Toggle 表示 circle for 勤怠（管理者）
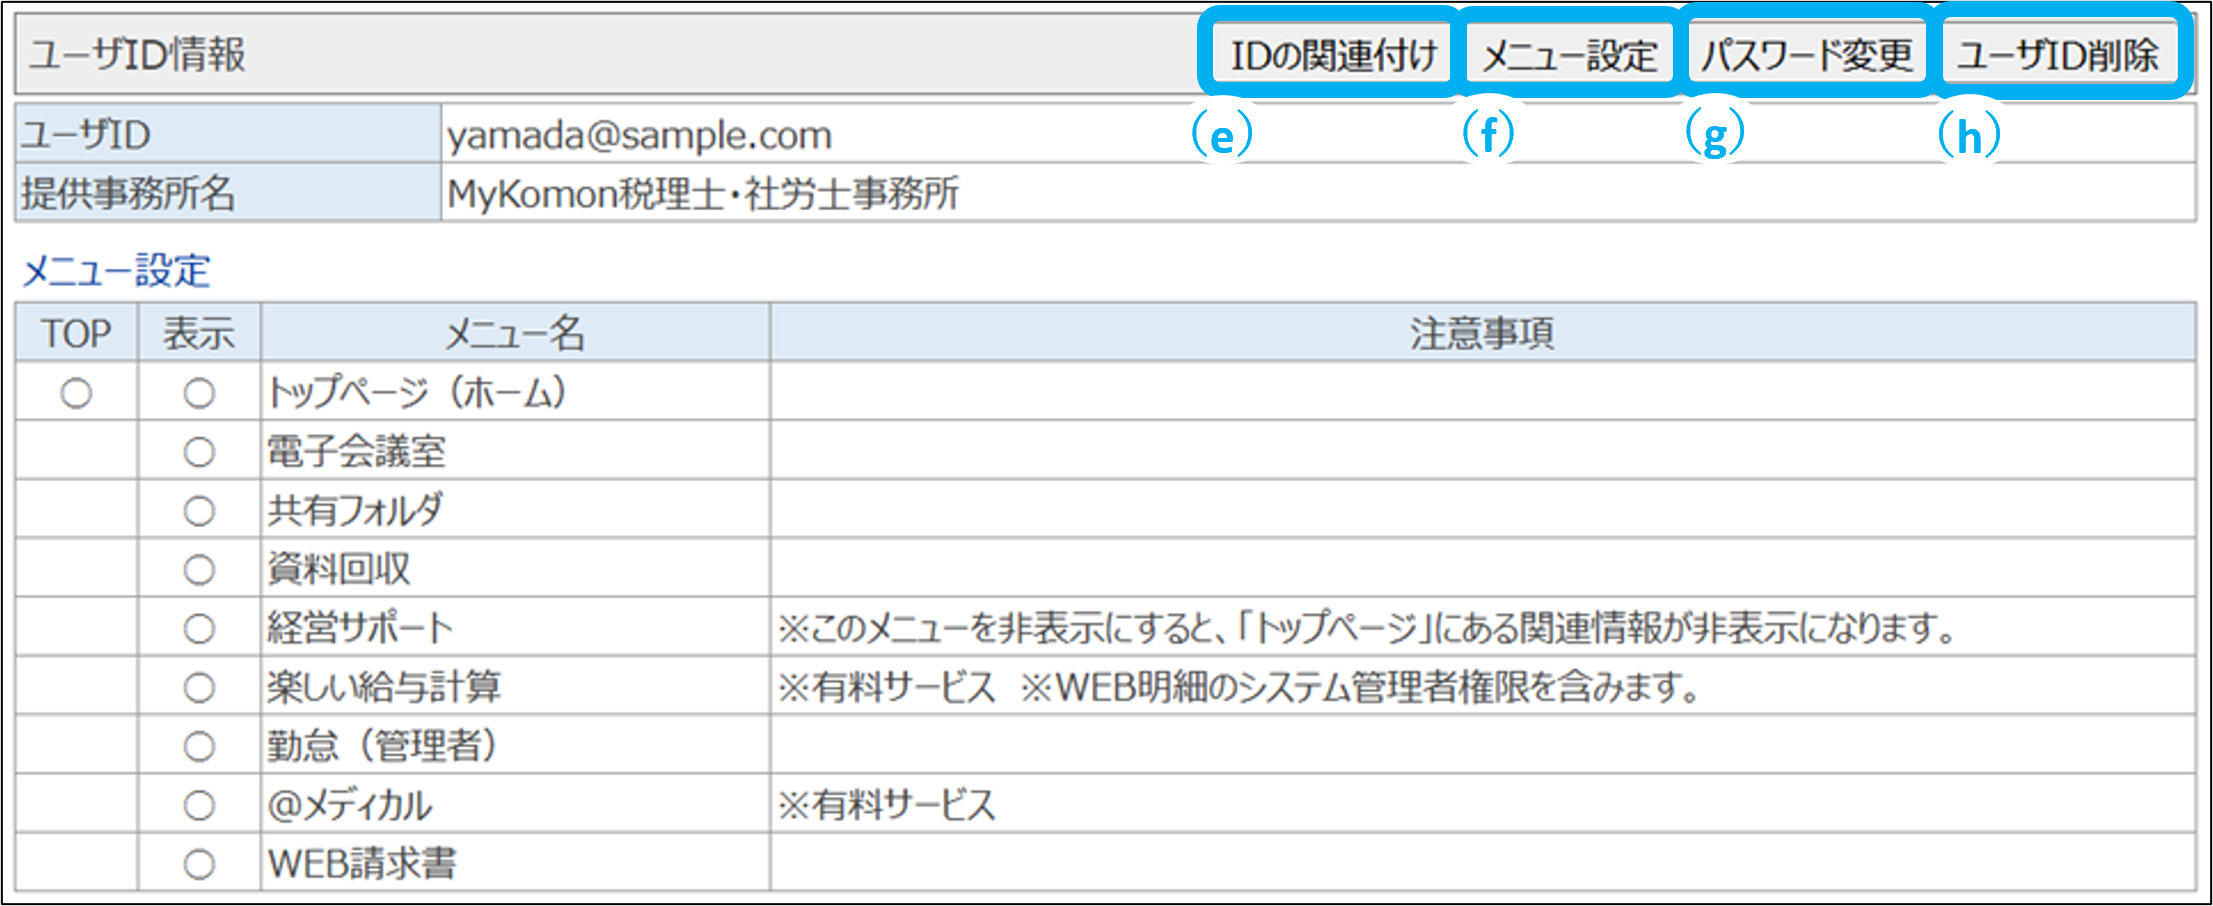The height and width of the screenshot is (906, 2213). (199, 746)
